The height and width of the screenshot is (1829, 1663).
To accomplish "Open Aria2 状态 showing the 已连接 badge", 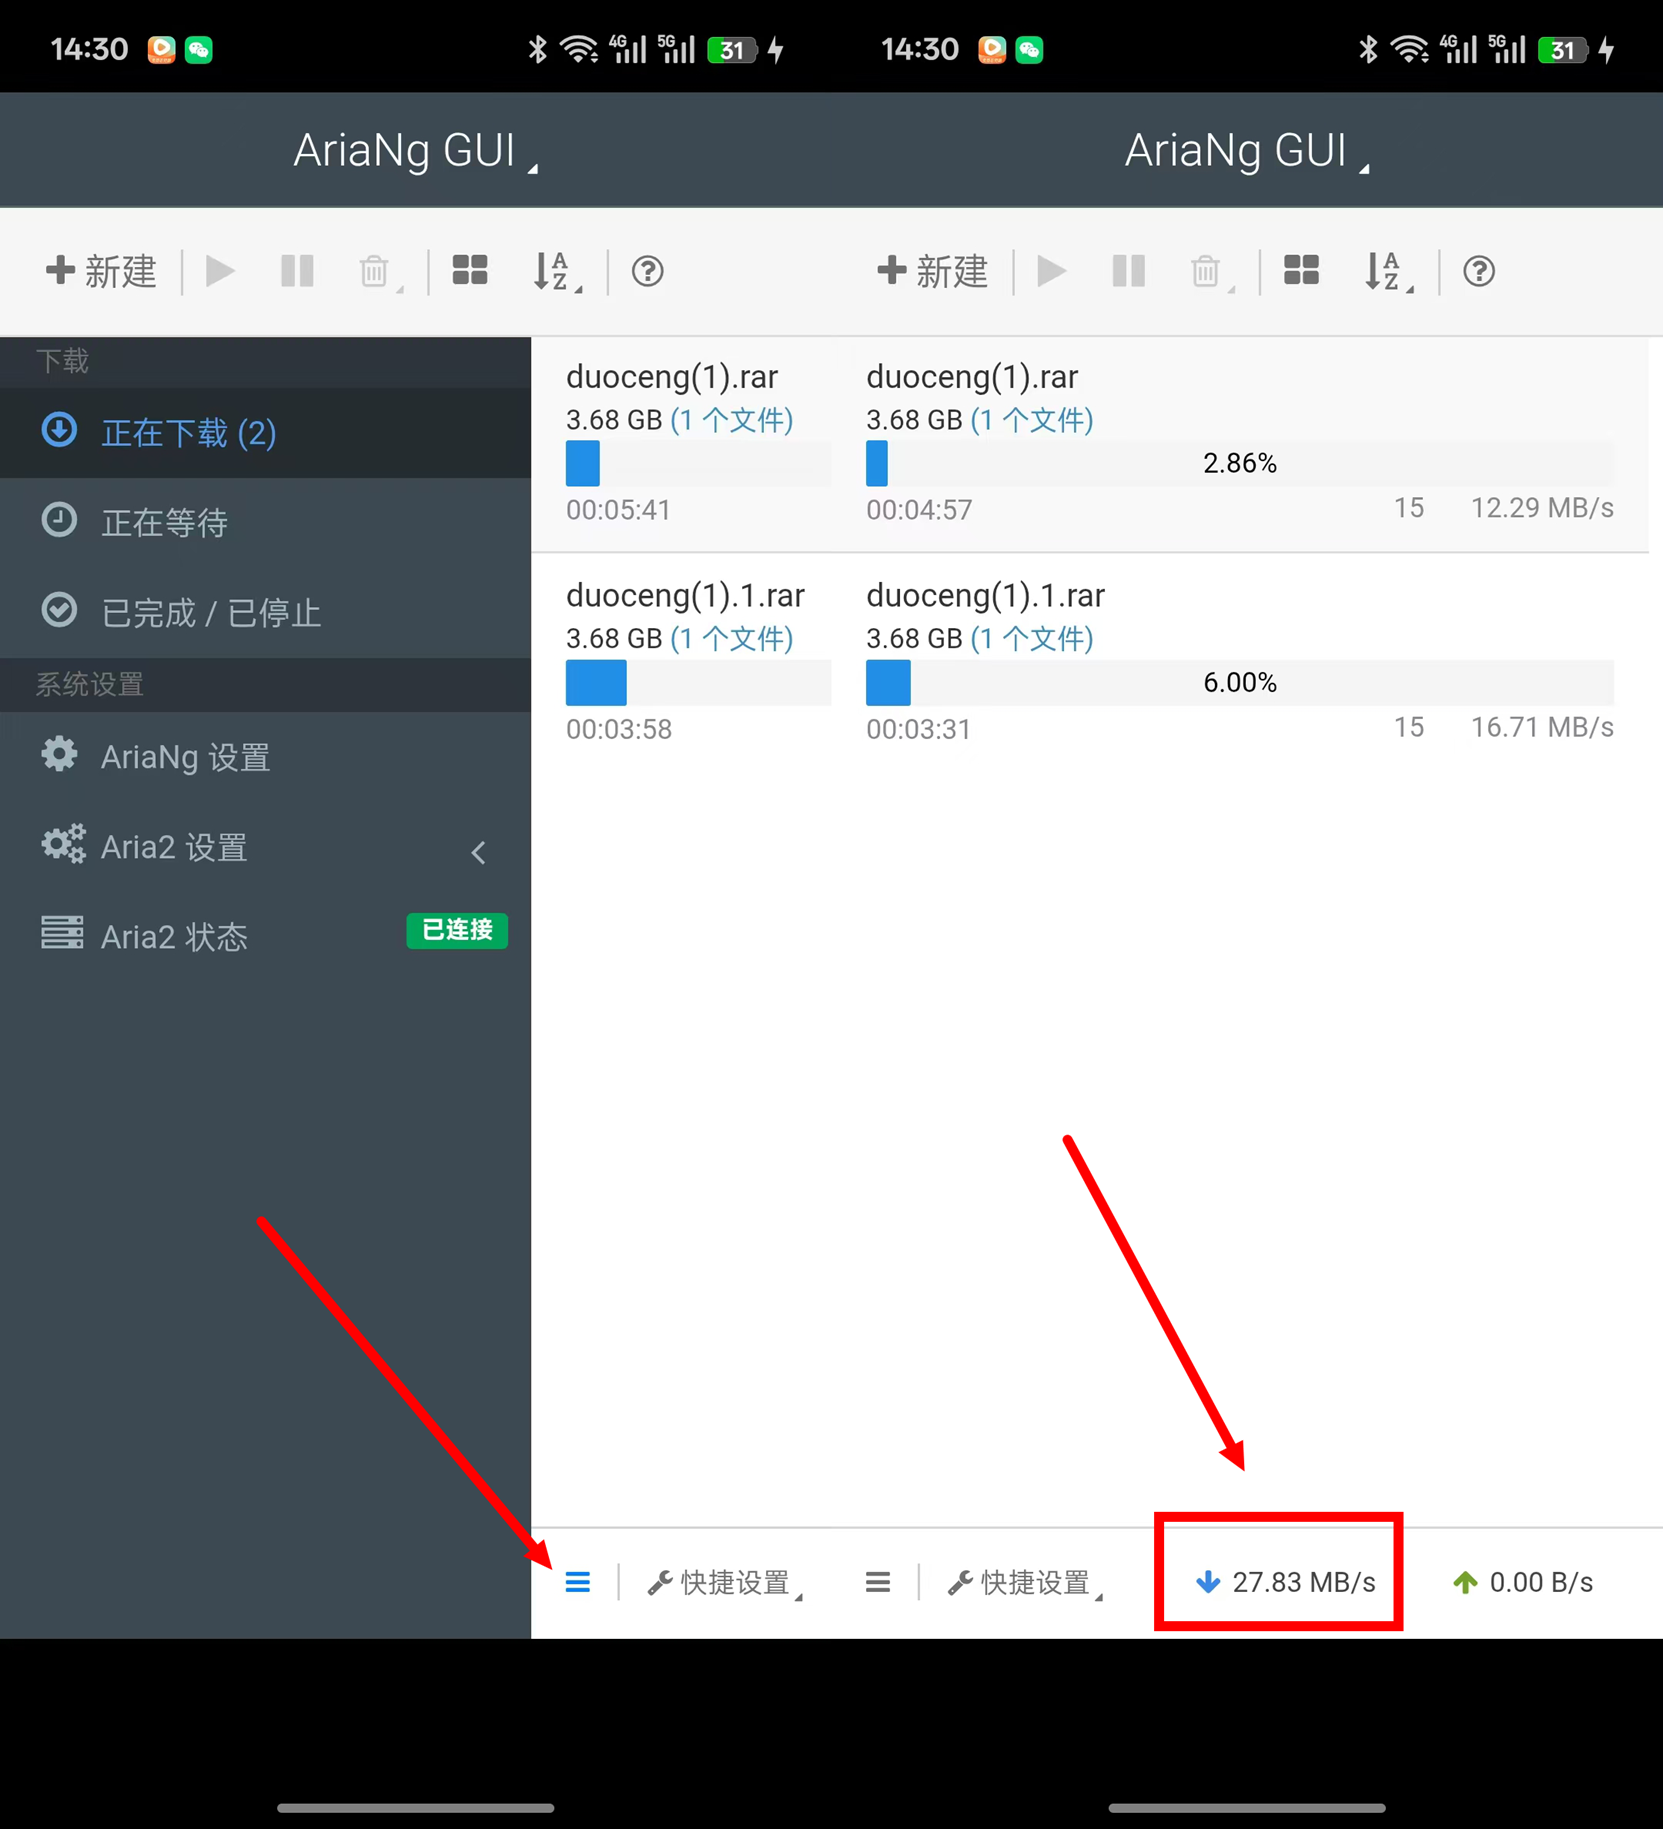I will coord(174,936).
